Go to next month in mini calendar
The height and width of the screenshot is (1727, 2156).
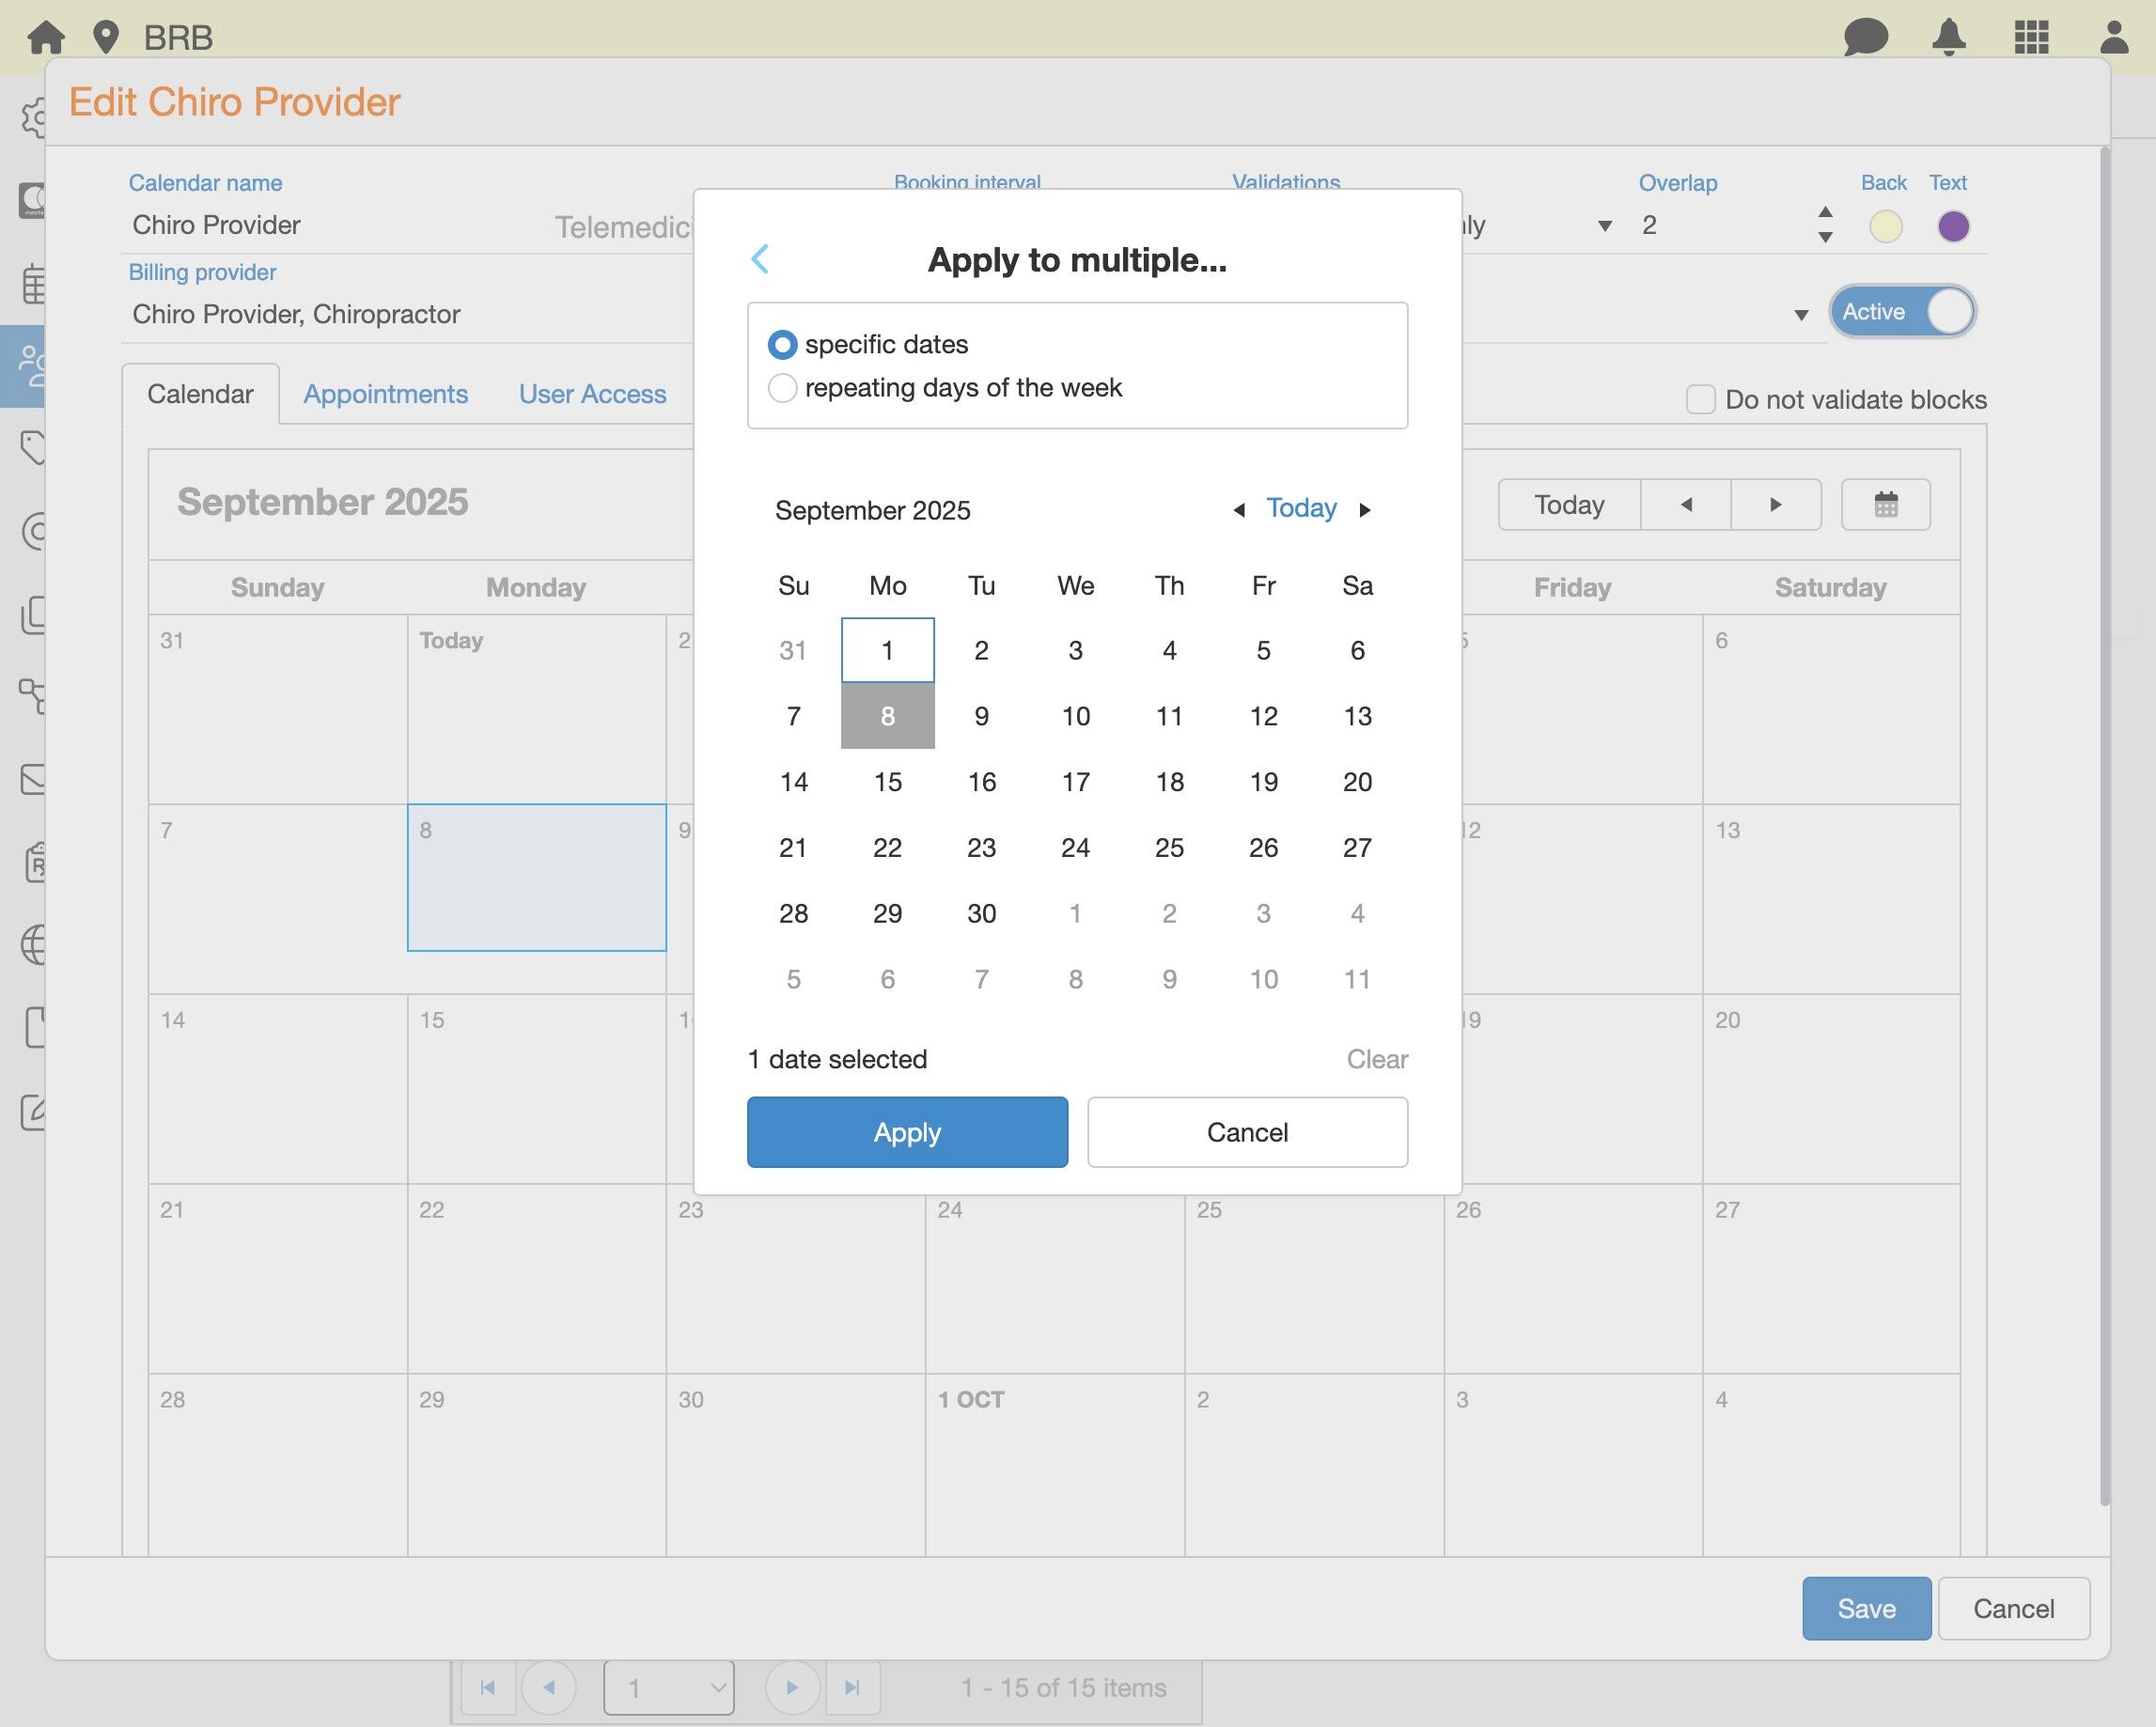[x=1365, y=510]
